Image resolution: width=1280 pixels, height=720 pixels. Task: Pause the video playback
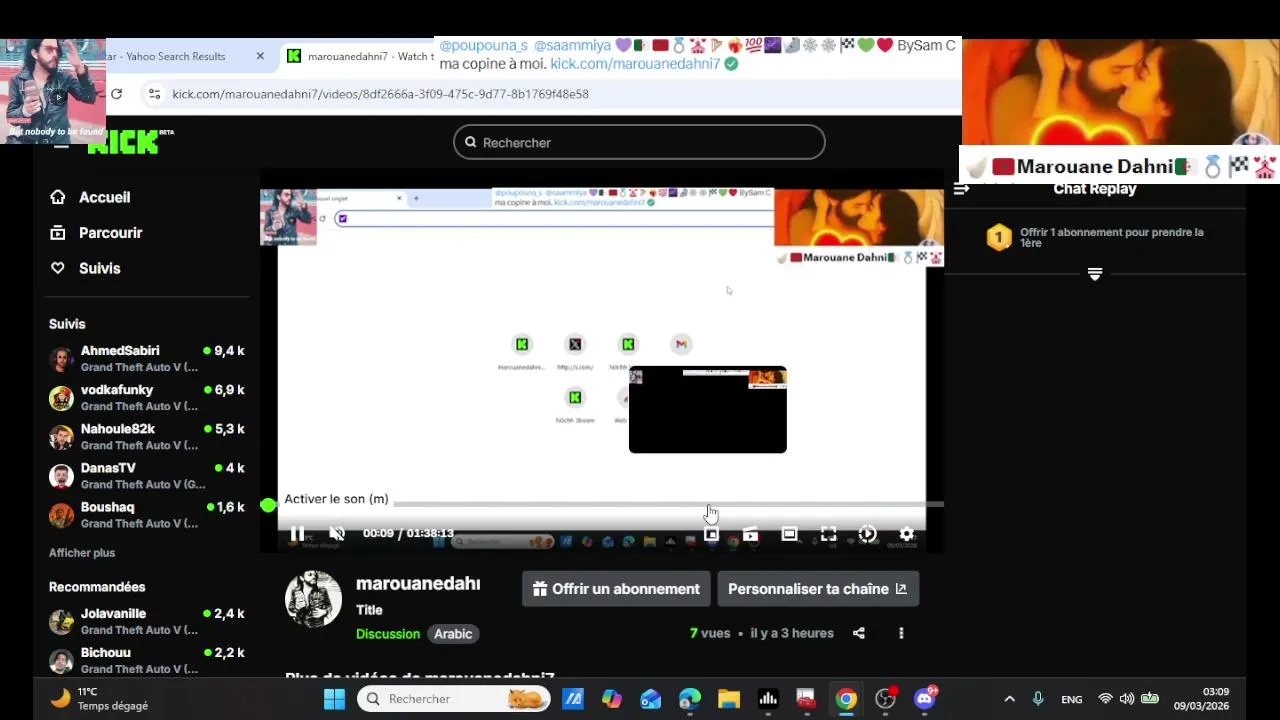[x=297, y=534]
